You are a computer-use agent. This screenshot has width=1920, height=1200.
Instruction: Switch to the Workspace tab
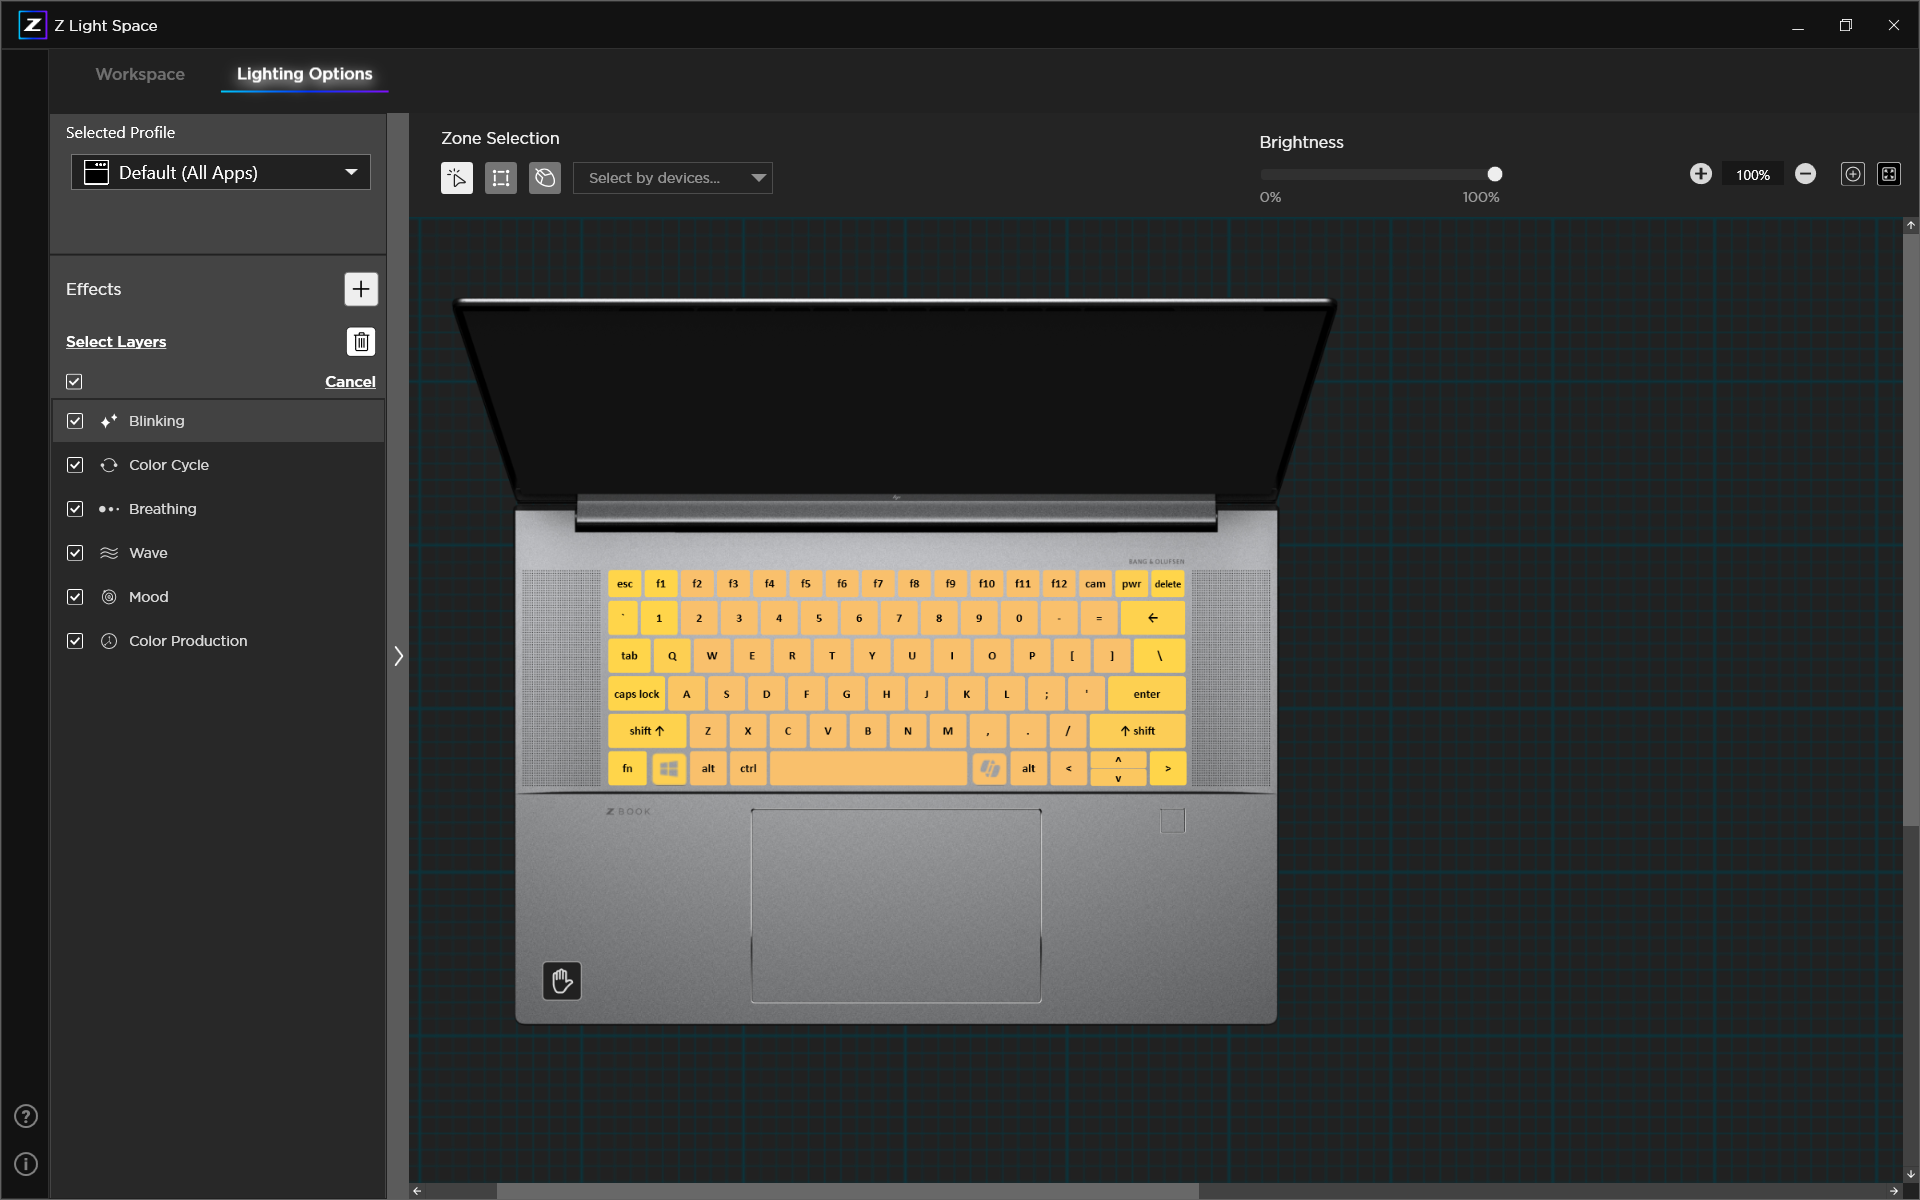click(x=139, y=74)
